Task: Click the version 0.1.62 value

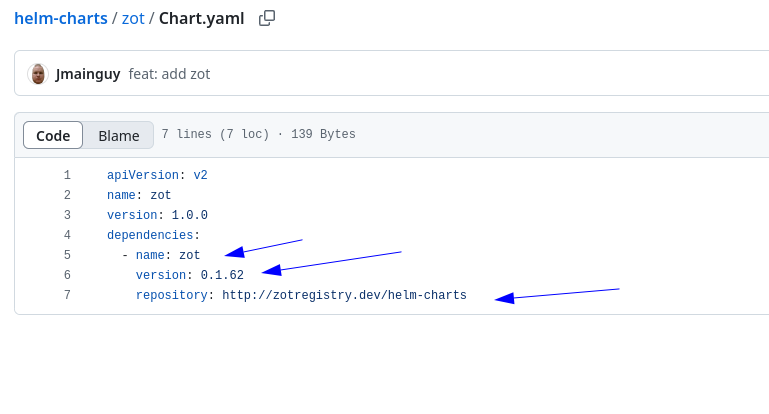Action: click(222, 275)
